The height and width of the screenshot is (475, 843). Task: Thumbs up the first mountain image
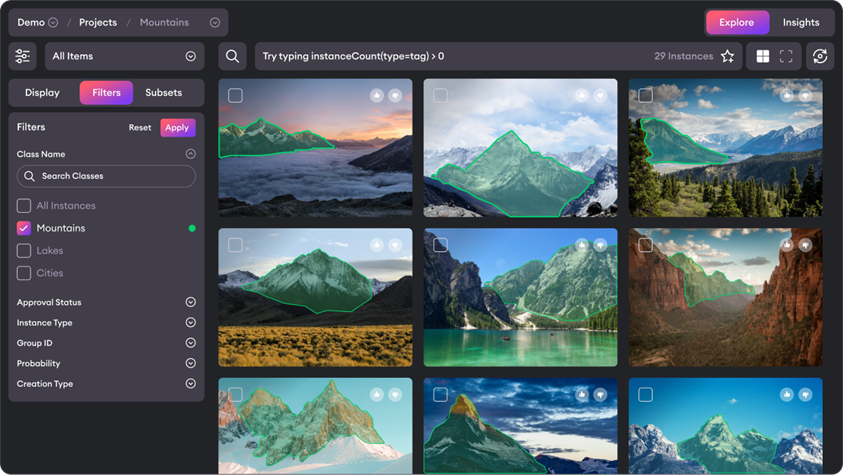pos(377,96)
